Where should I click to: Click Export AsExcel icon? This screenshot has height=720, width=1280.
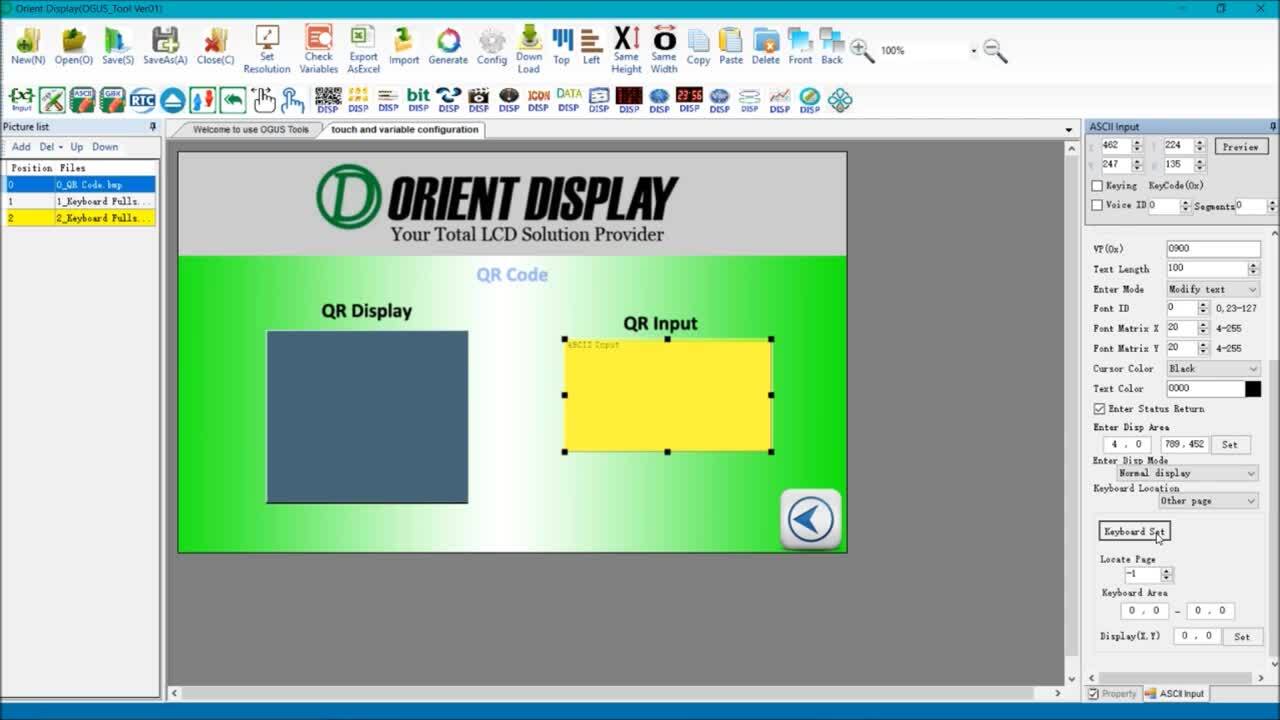[x=363, y=50]
